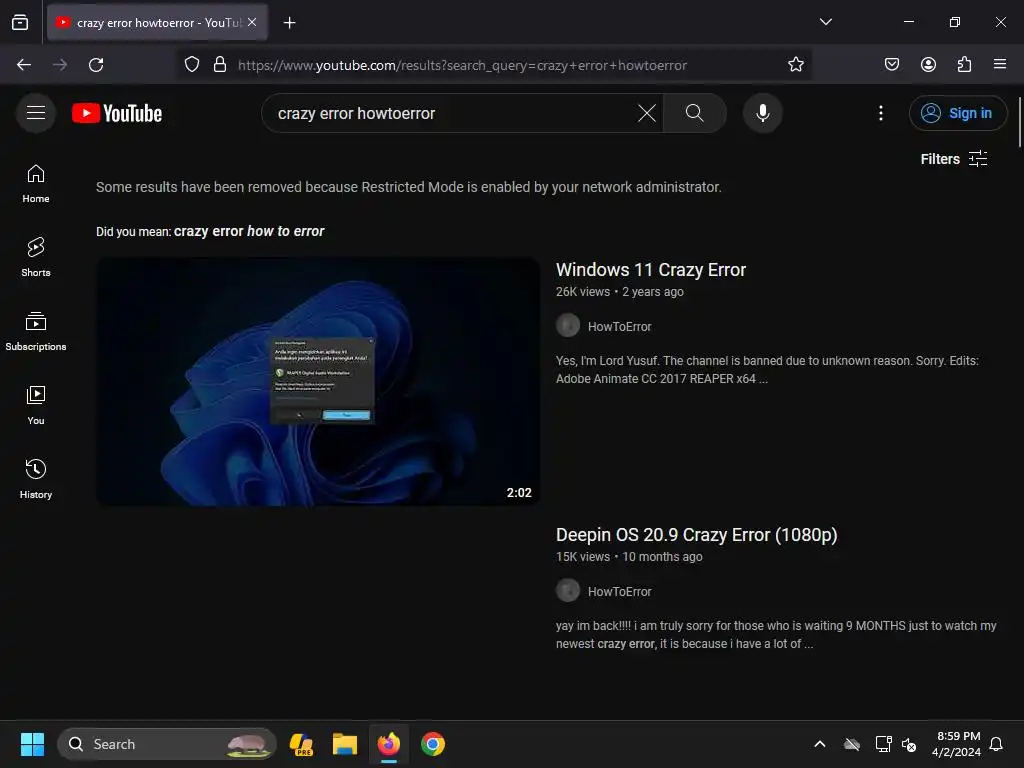Reload the page with the refresh icon
Image resolution: width=1024 pixels, height=768 pixels.
click(x=96, y=65)
